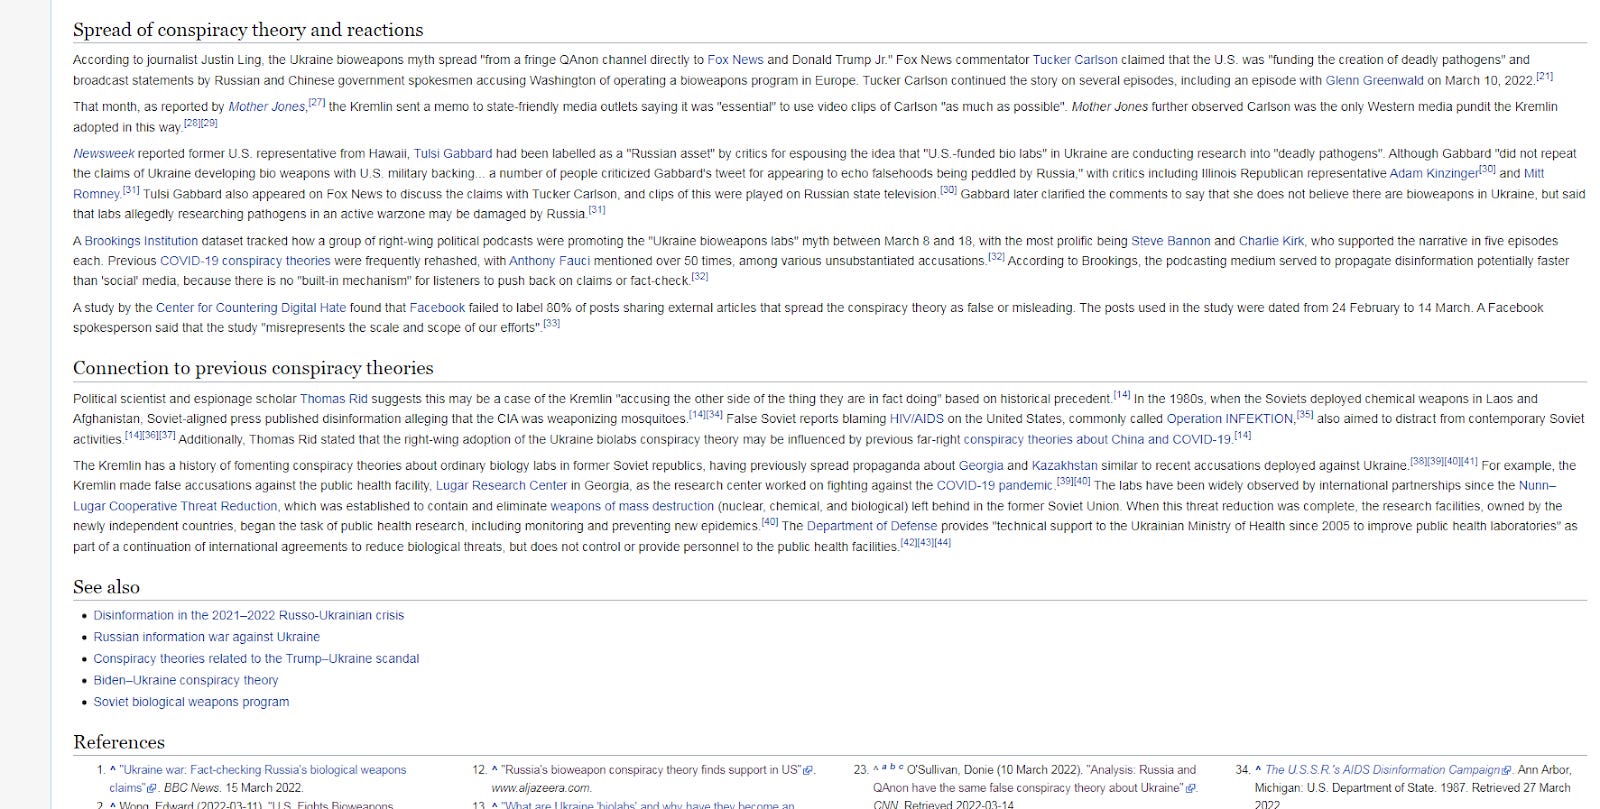1600x809 pixels.
Task: Open Biden–Ukraine conspiracy theory link
Action: (186, 680)
